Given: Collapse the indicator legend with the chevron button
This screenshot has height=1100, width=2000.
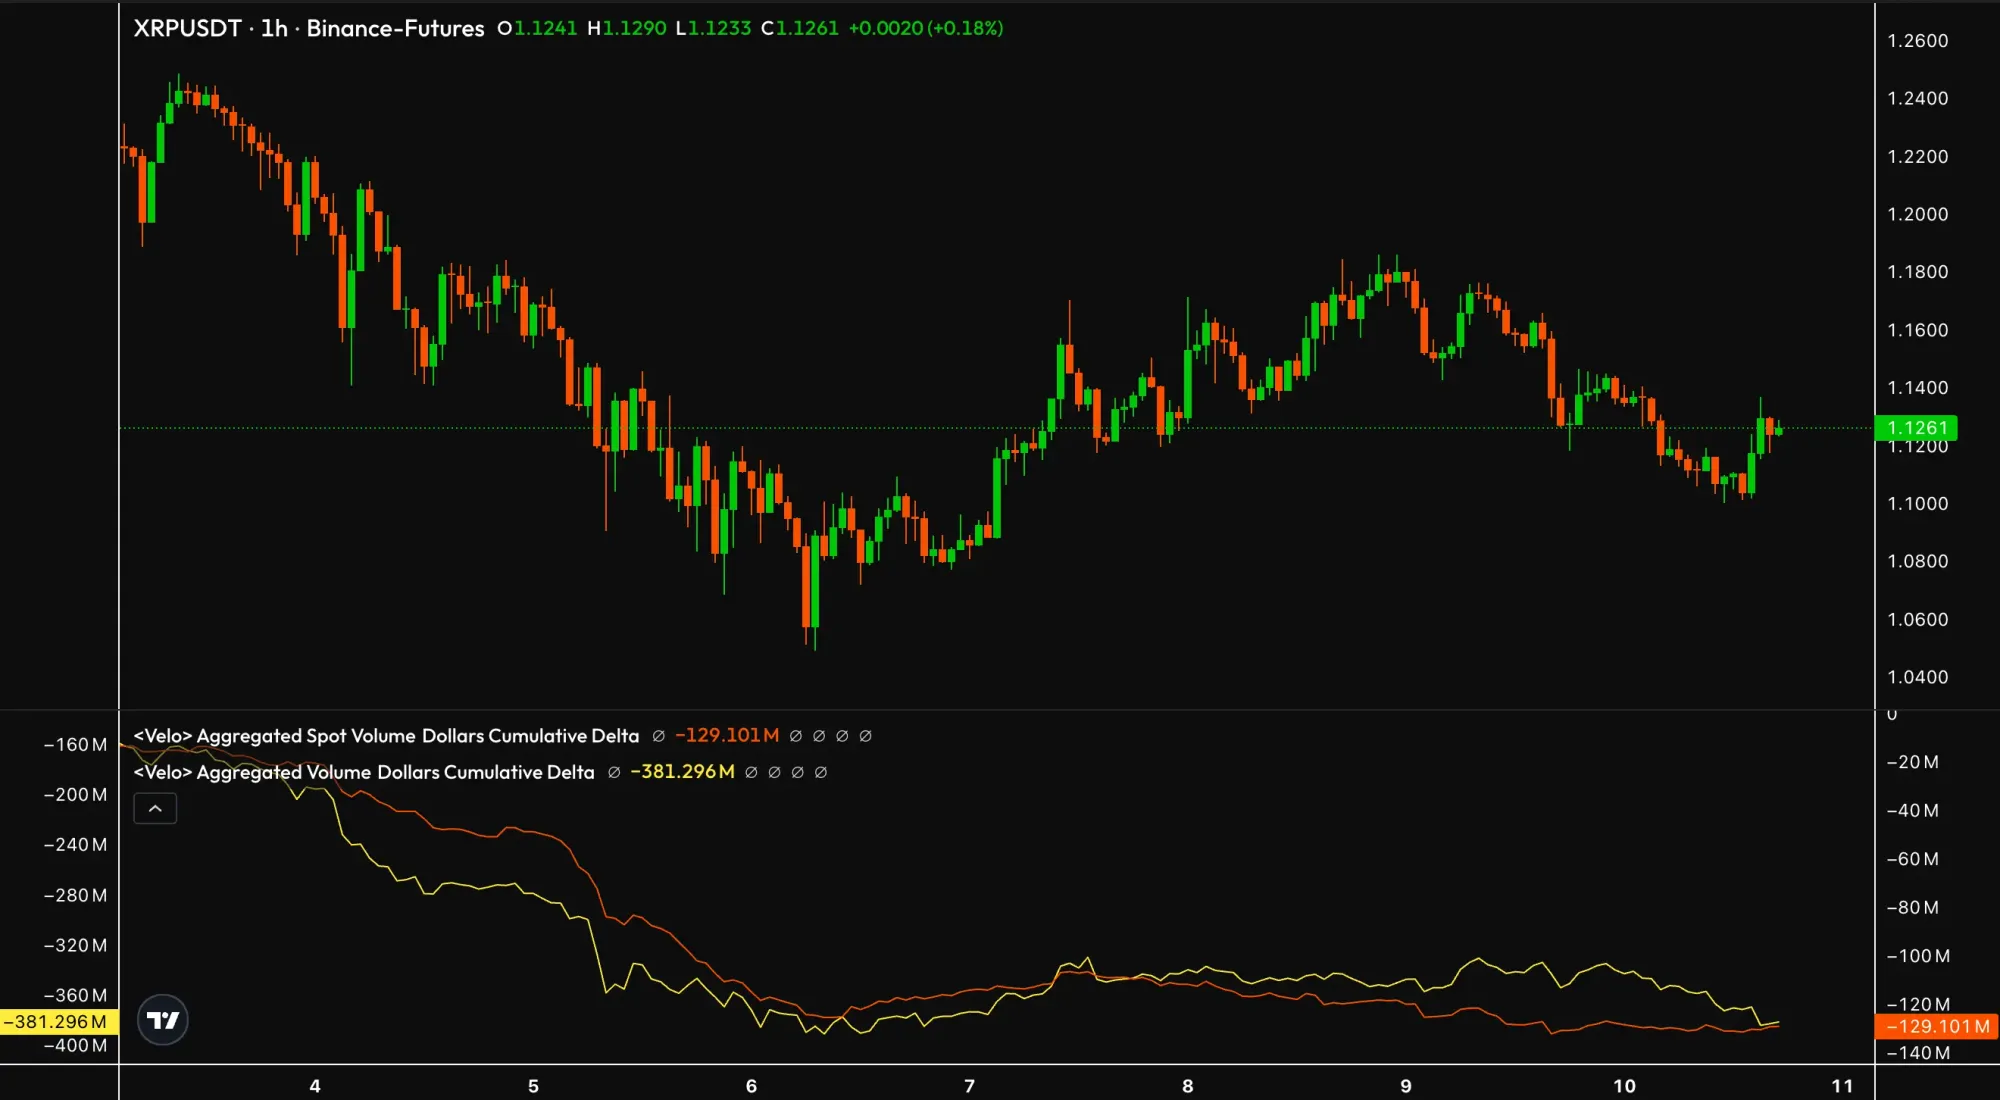Looking at the screenshot, I should click(x=155, y=808).
